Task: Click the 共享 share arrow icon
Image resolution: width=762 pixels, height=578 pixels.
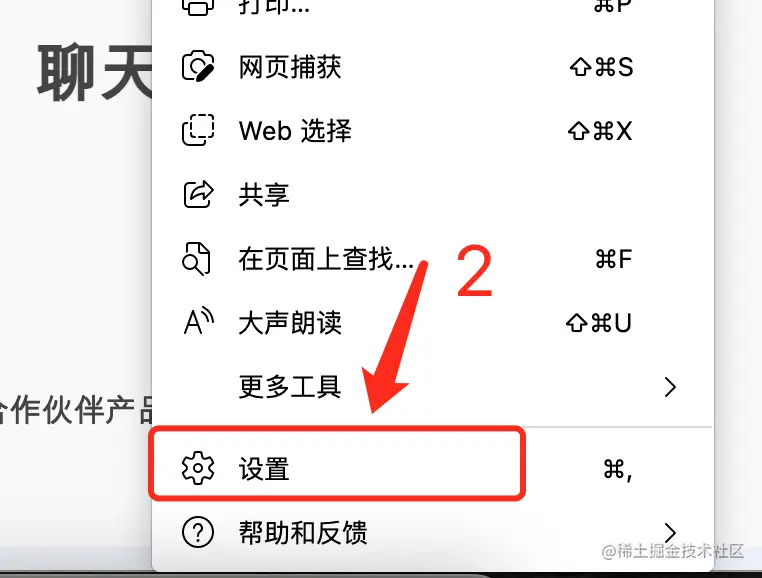Action: click(x=198, y=194)
